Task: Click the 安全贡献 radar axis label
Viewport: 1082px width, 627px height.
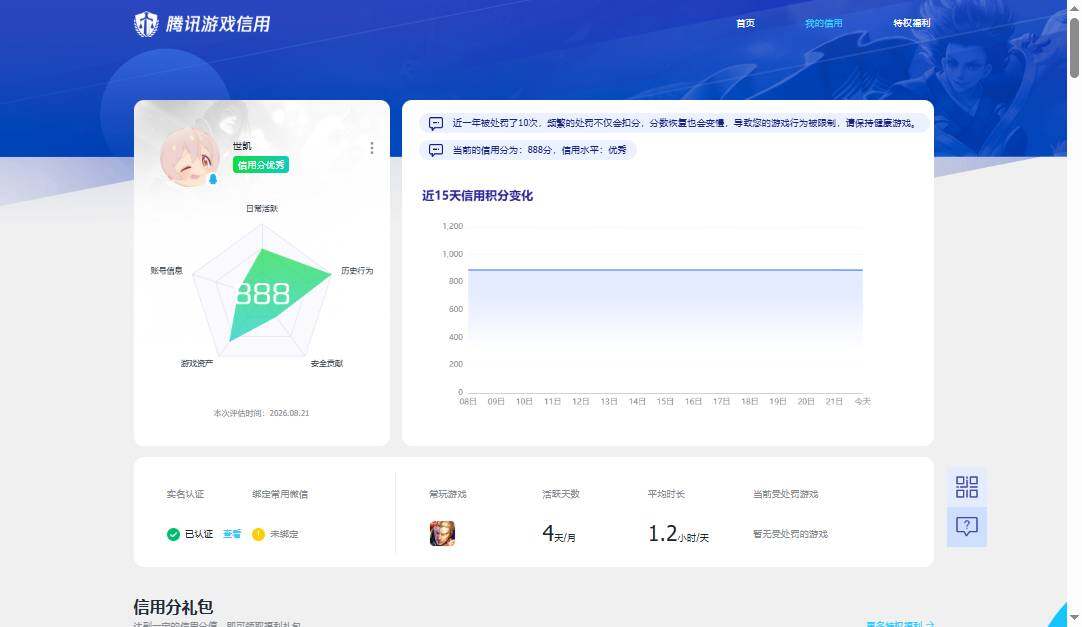Action: pyautogui.click(x=326, y=364)
